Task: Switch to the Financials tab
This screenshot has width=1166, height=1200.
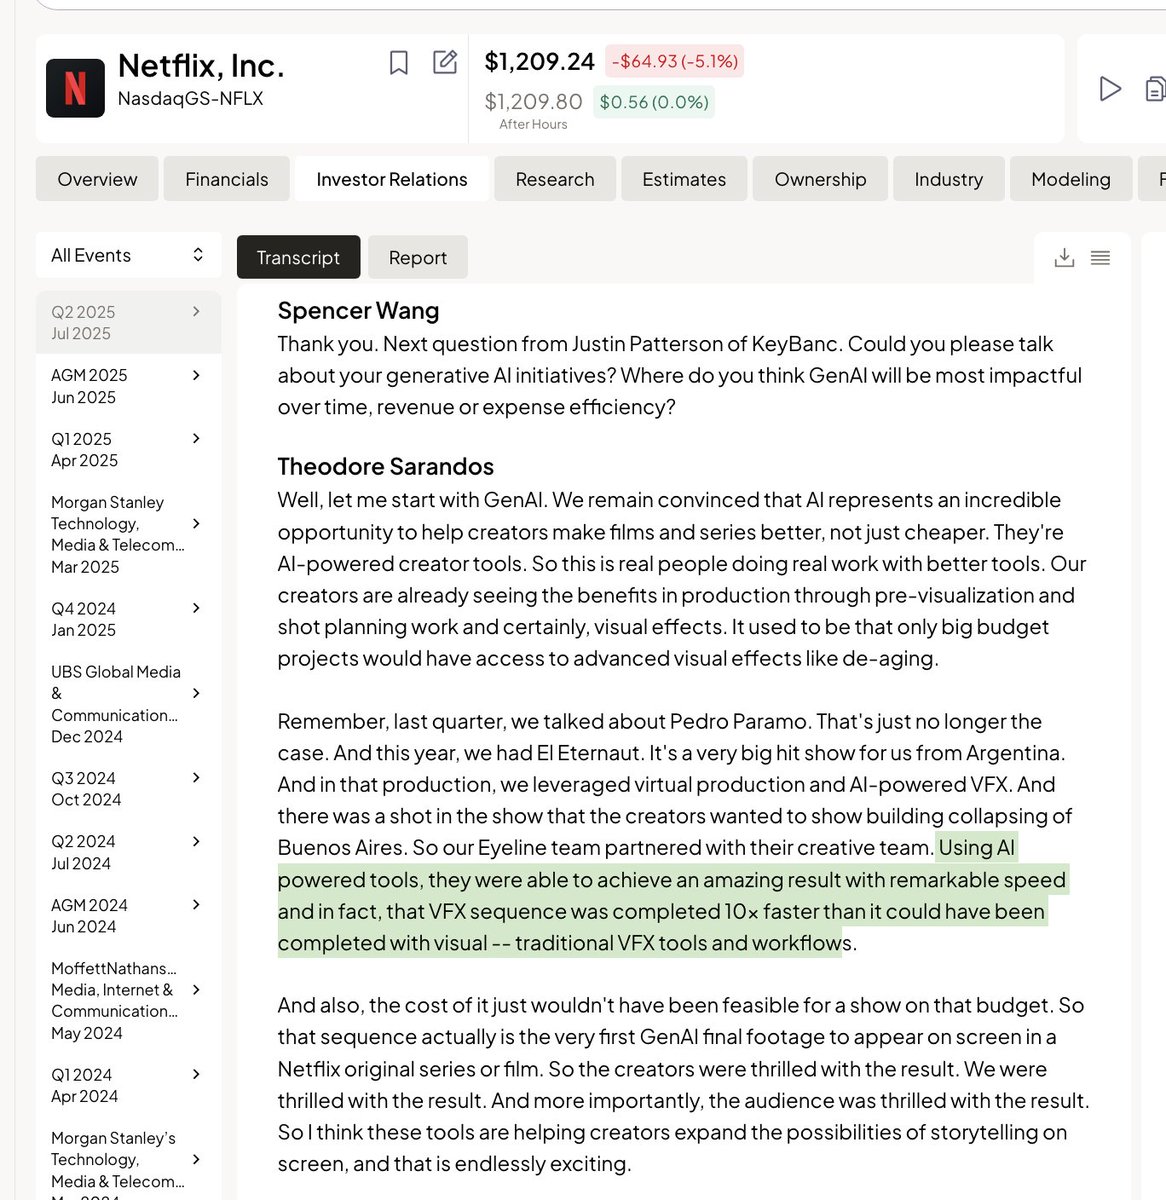Action: tap(227, 179)
